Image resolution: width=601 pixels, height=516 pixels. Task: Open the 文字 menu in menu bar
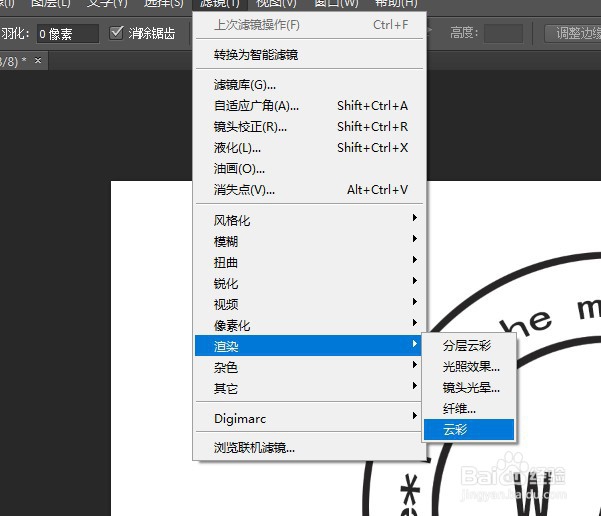pos(107,4)
